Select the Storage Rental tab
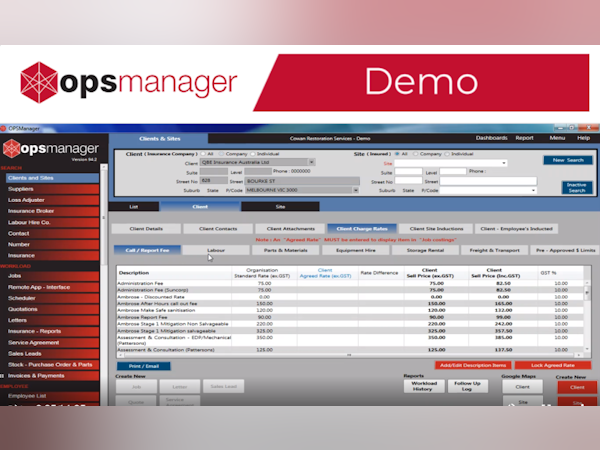The height and width of the screenshot is (450, 600). [425, 250]
